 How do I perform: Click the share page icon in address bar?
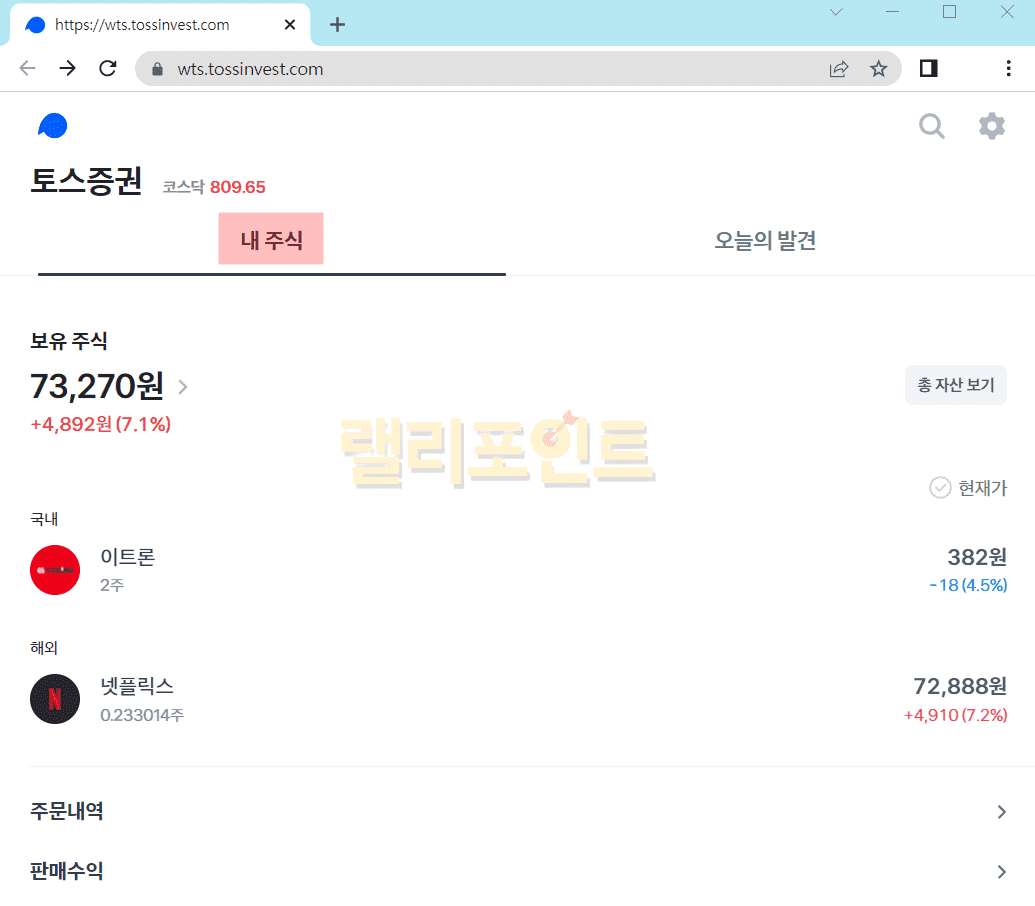(838, 69)
